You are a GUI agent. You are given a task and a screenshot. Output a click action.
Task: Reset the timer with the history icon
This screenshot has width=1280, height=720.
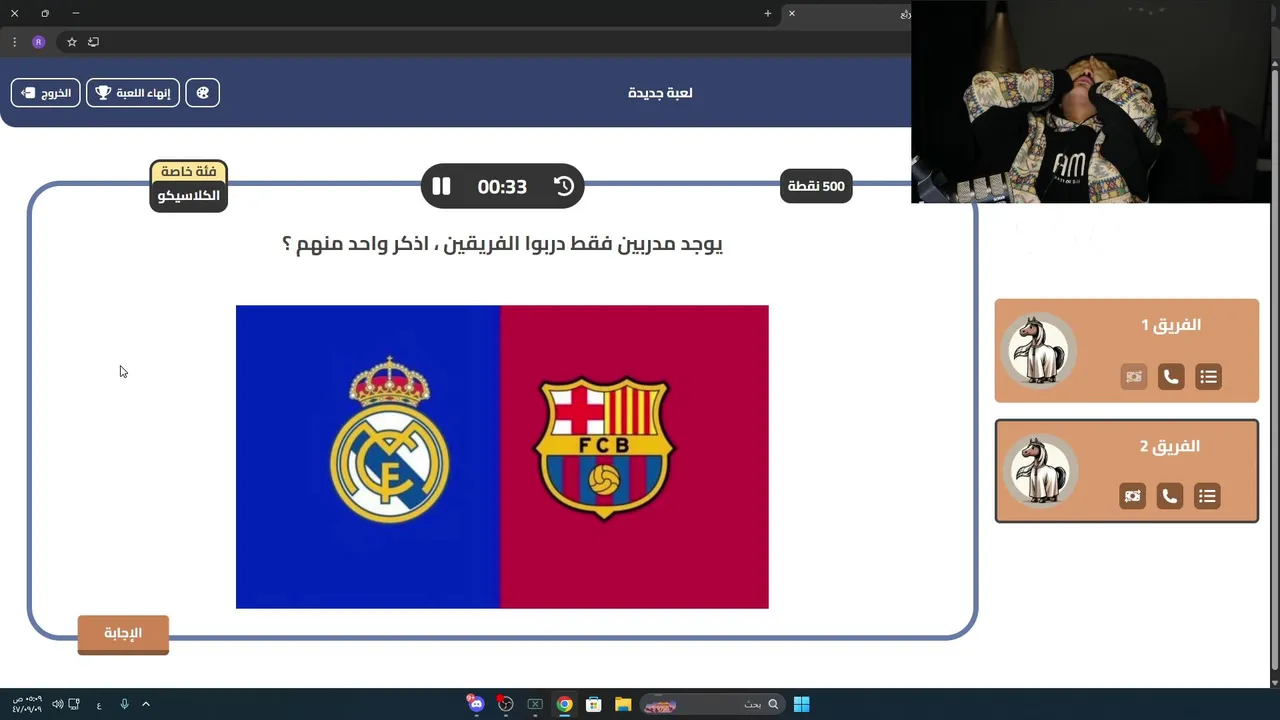coord(564,186)
